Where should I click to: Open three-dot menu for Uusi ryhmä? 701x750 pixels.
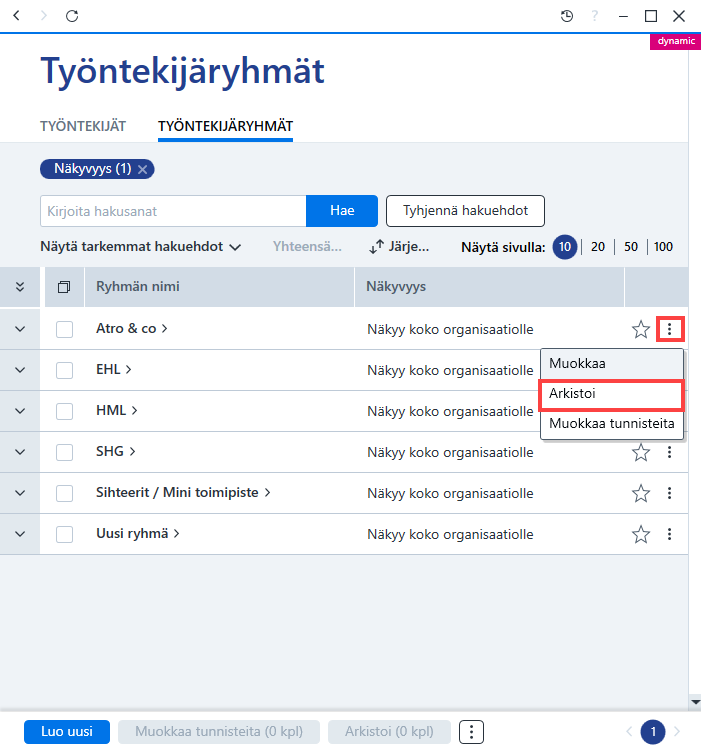coord(669,534)
